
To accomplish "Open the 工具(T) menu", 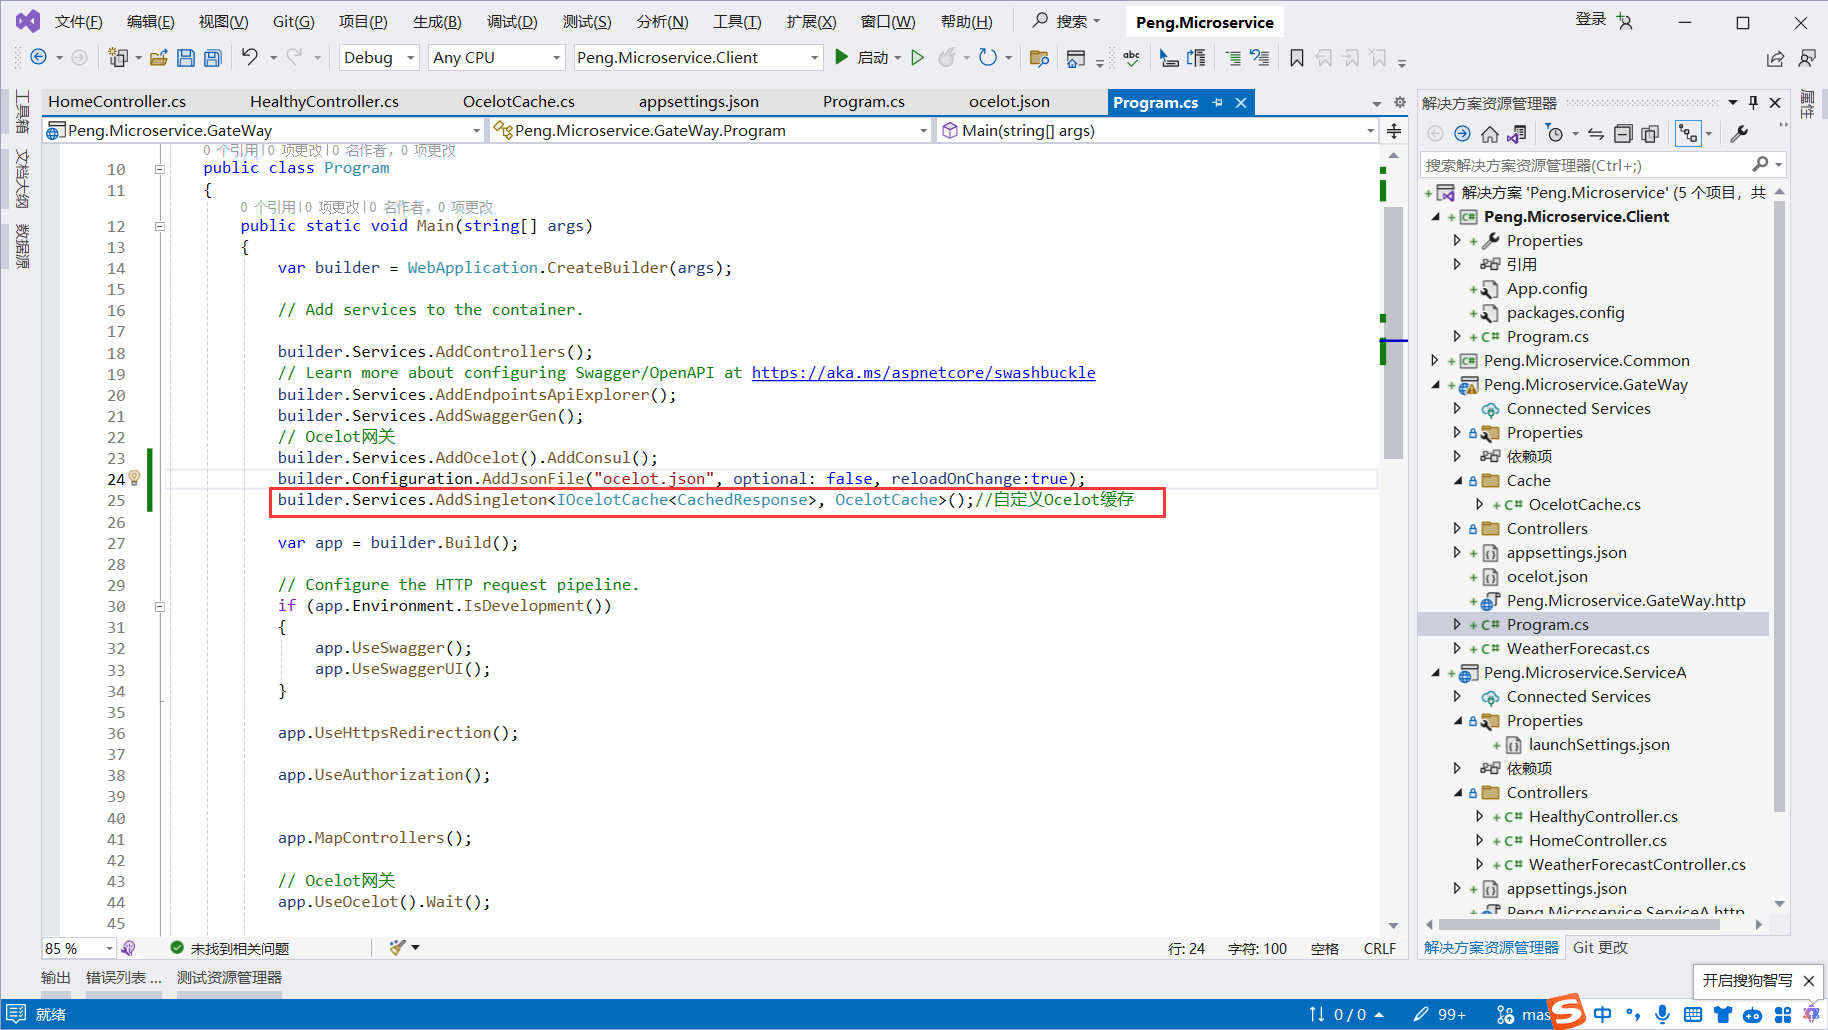I will (x=737, y=22).
